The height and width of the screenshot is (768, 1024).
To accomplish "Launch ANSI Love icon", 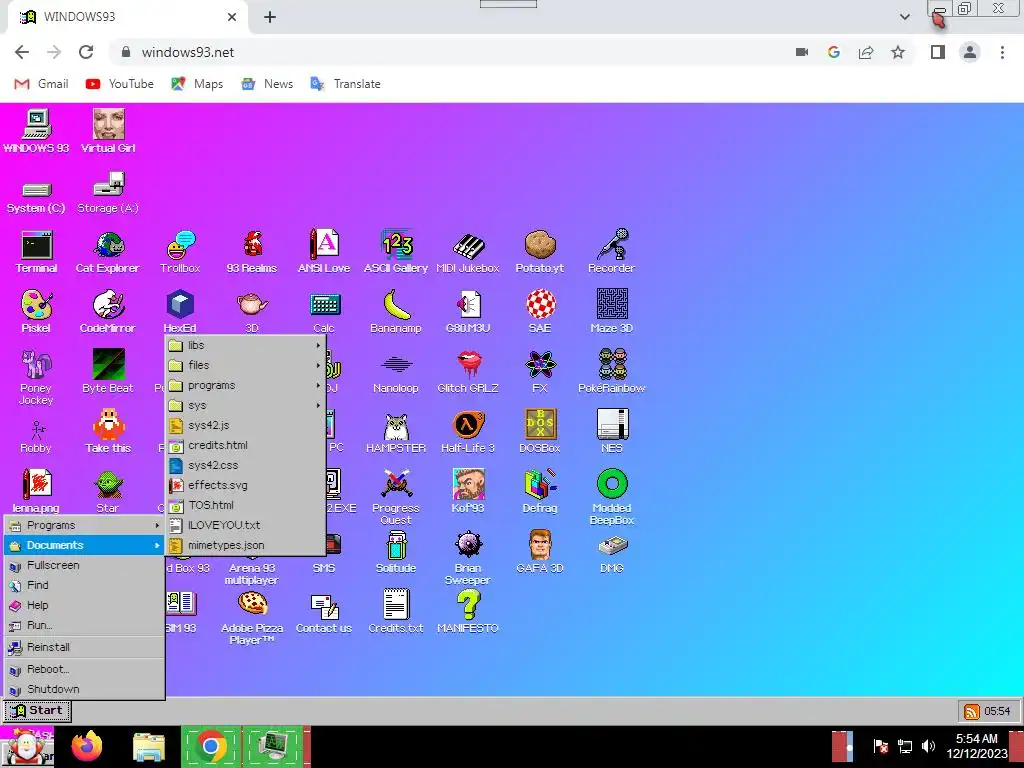I will (x=324, y=252).
